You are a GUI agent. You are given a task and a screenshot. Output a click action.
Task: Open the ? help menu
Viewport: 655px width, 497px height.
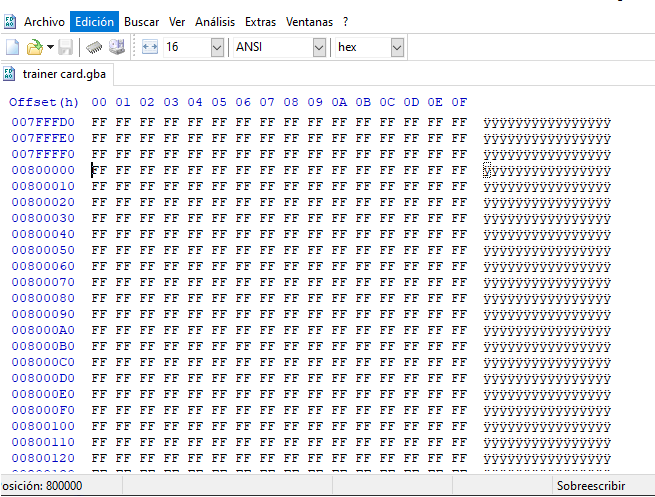(346, 21)
